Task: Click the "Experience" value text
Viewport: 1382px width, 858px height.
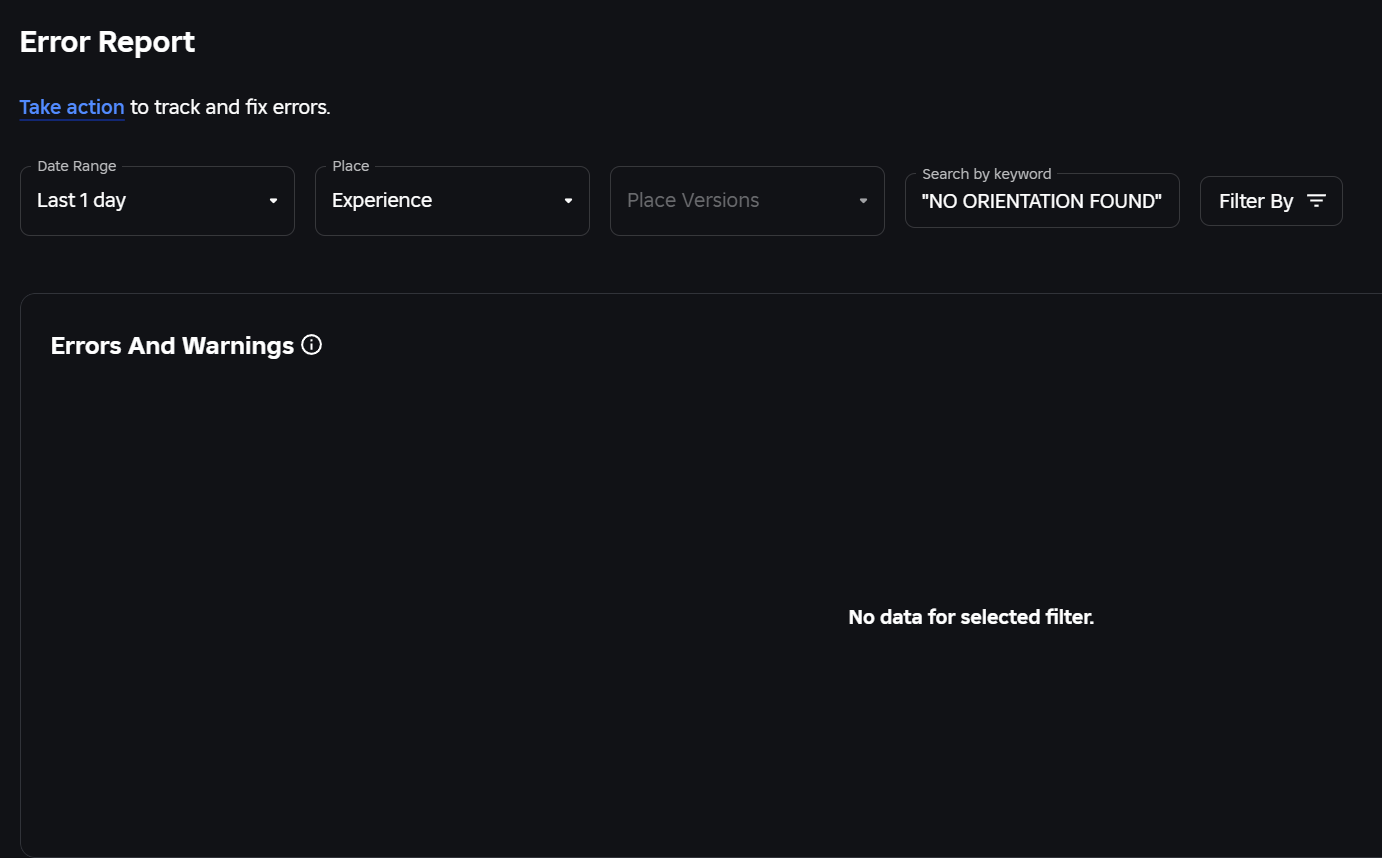Action: pyautogui.click(x=382, y=200)
